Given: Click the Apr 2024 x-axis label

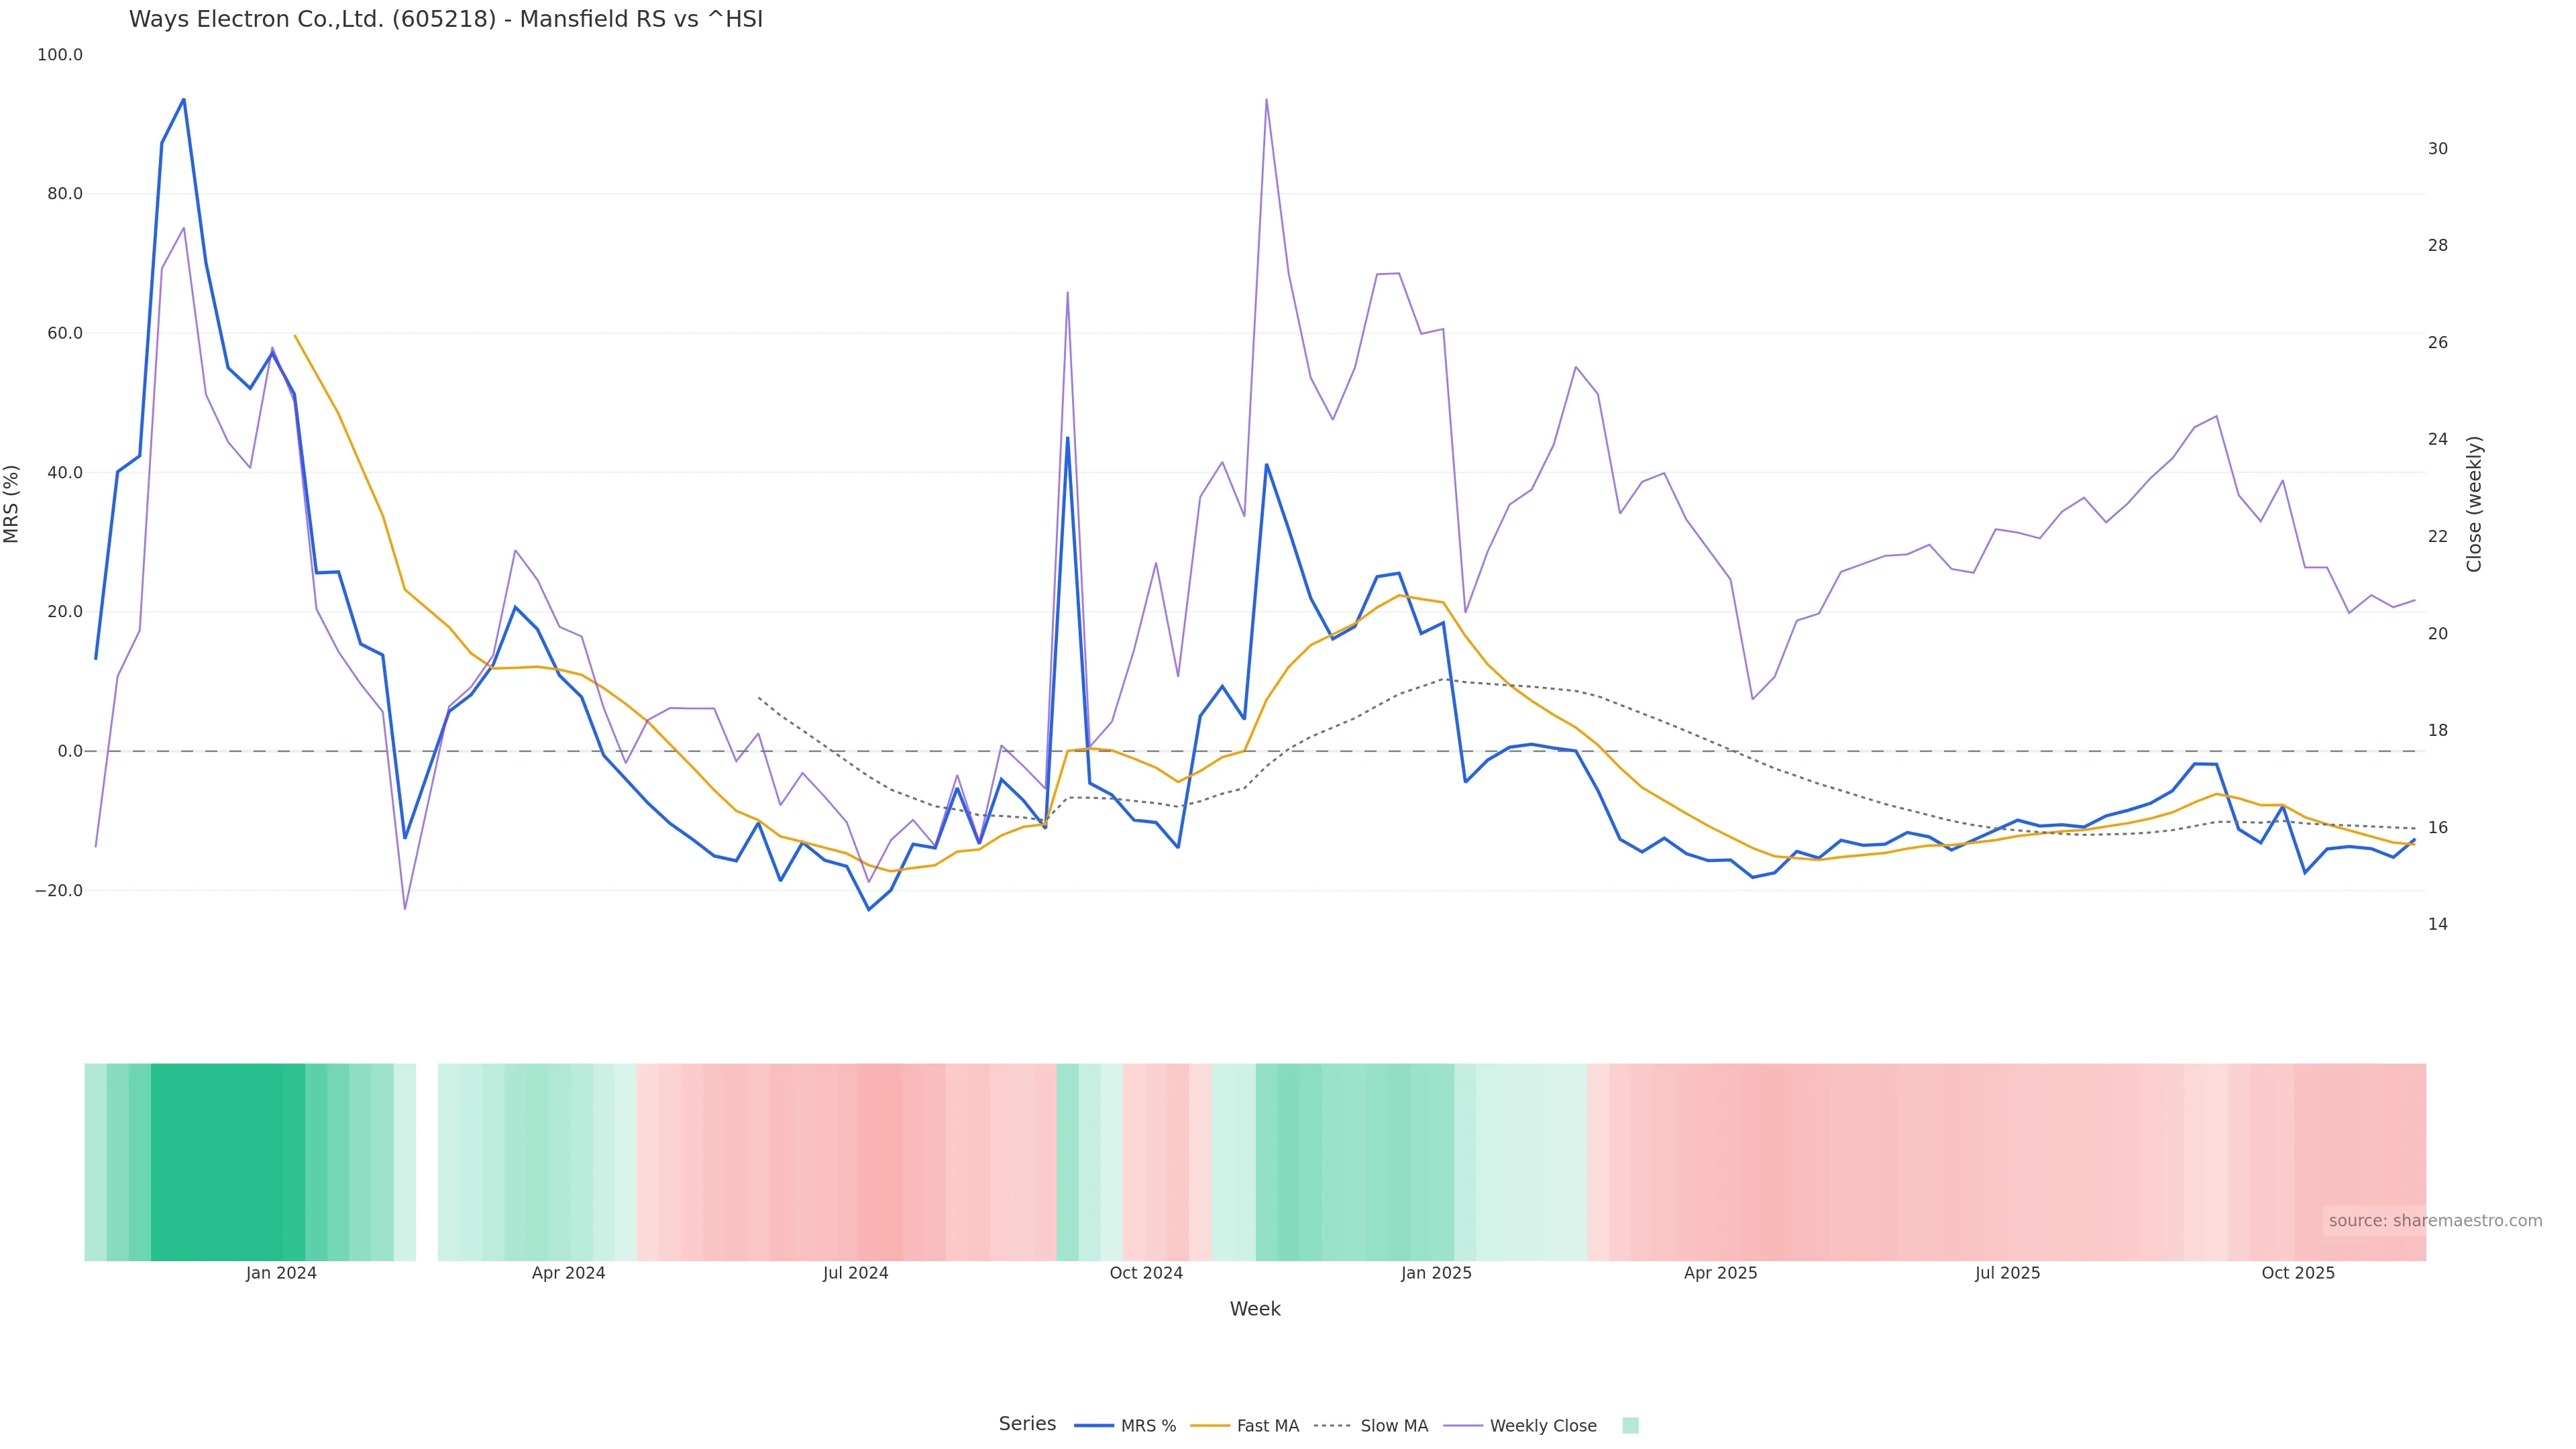Looking at the screenshot, I should point(568,1273).
